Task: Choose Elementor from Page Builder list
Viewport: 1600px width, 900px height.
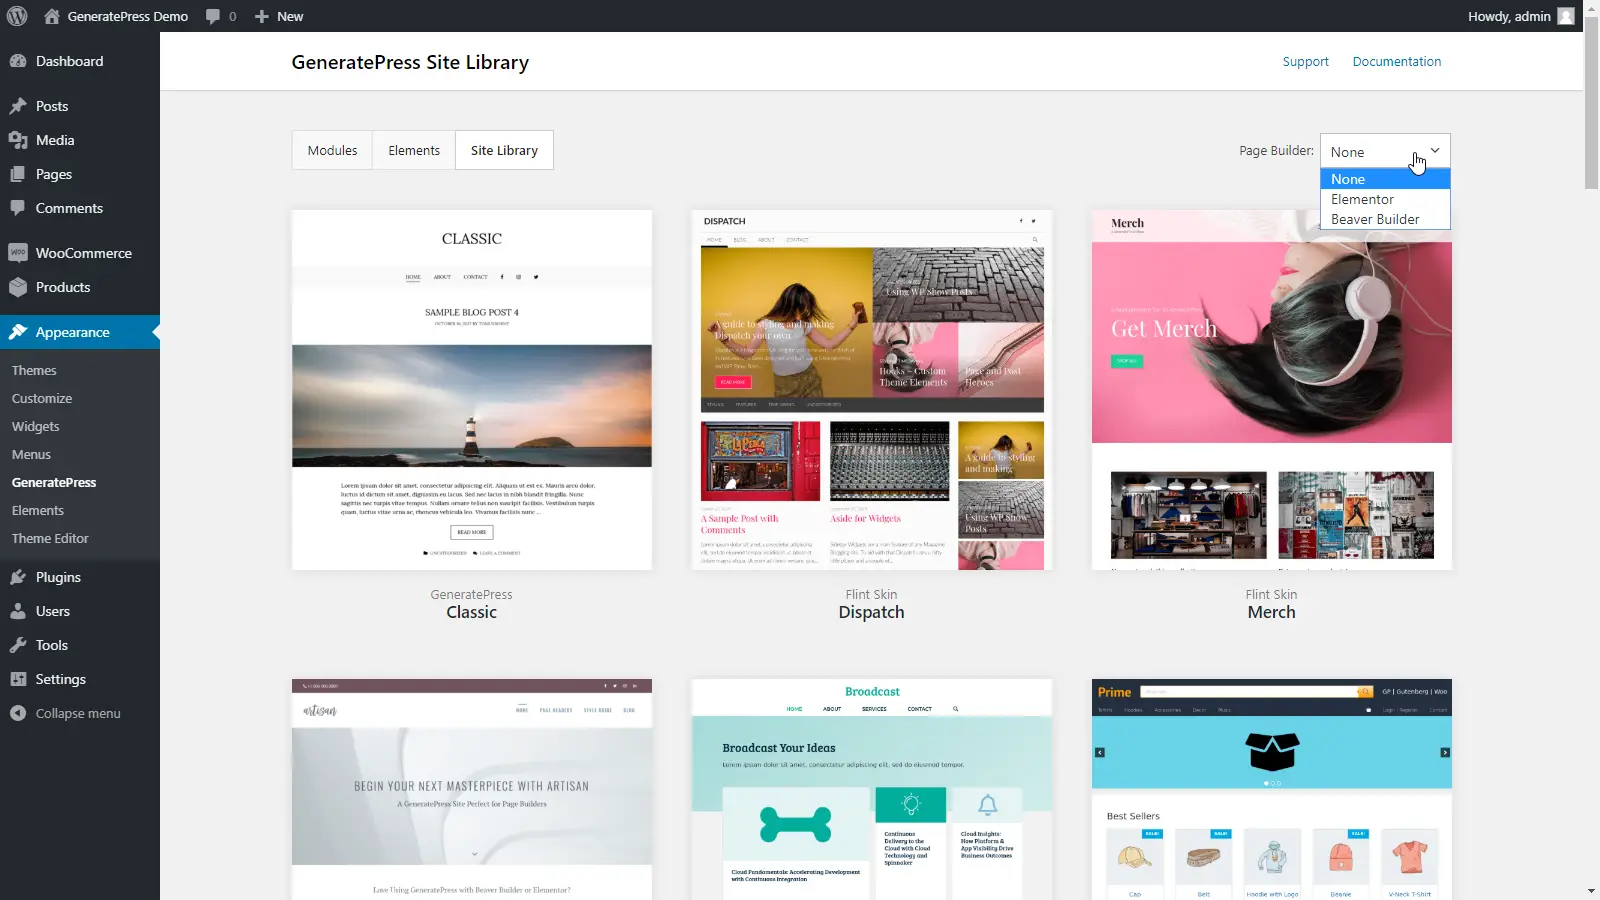Action: (x=1385, y=199)
